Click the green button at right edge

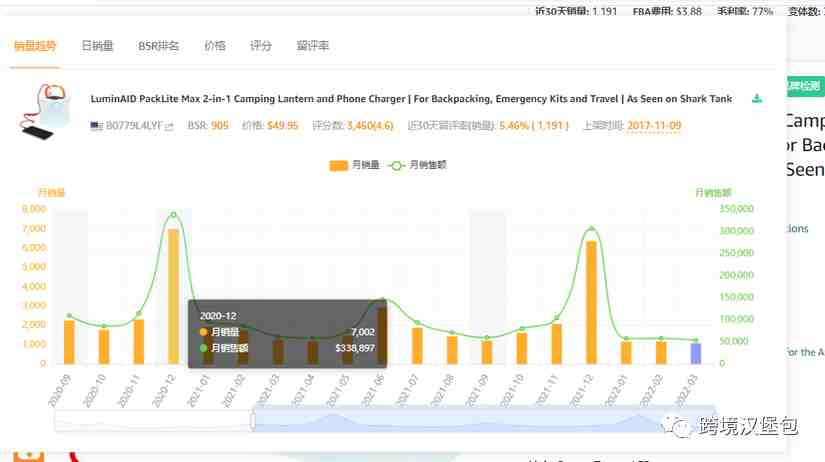point(805,86)
